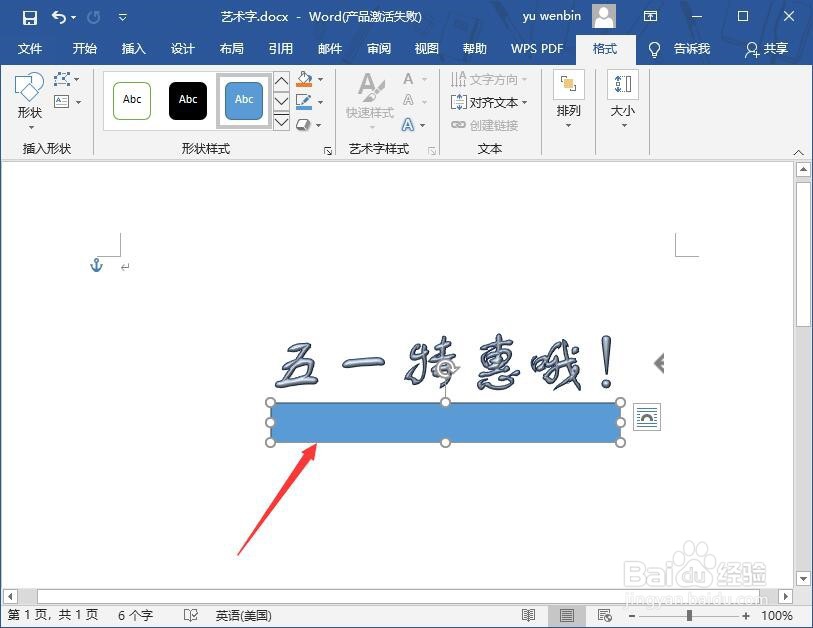Switch to Read Mode in status bar
813x628 pixels.
pyautogui.click(x=529, y=614)
